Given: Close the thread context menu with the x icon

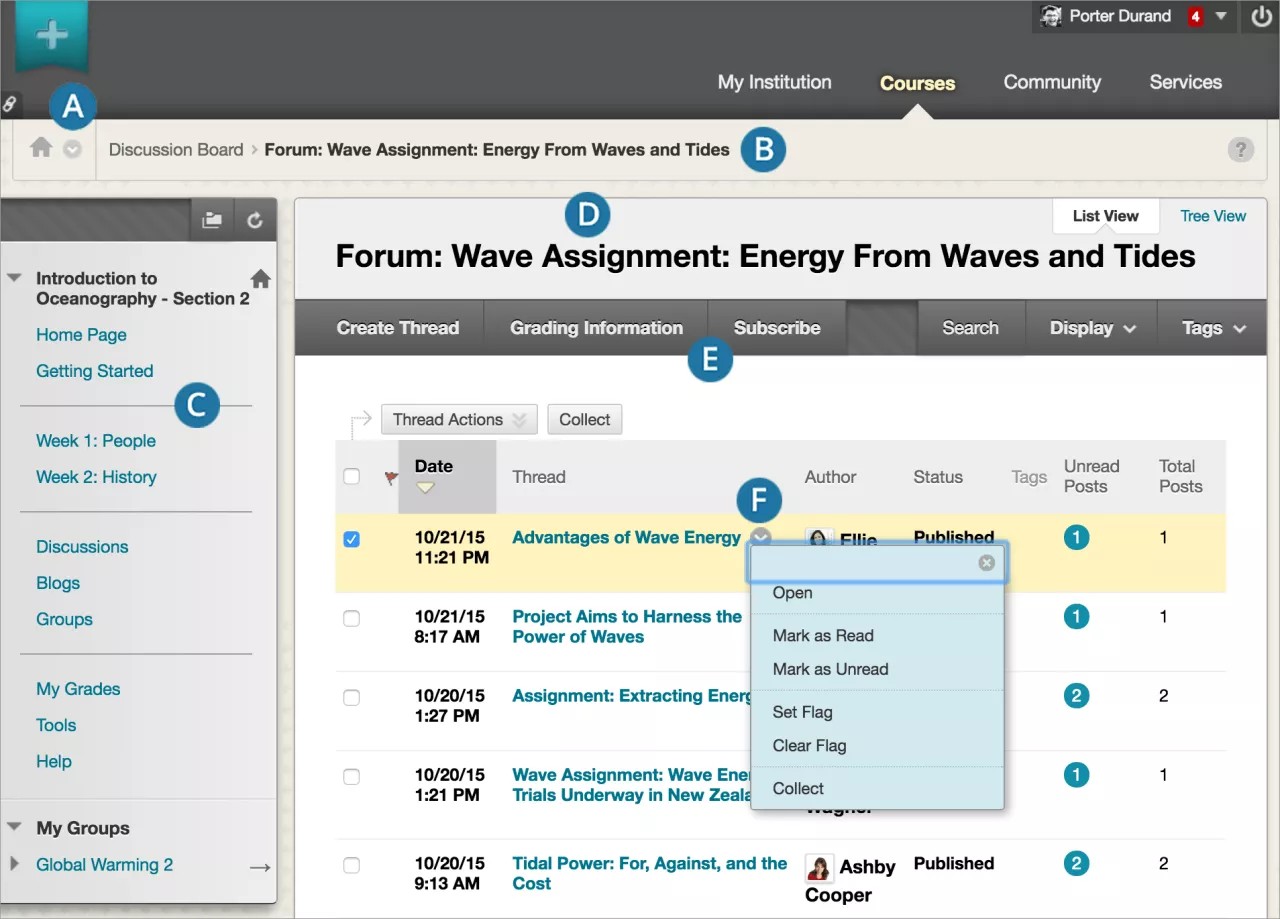Looking at the screenshot, I should click(x=986, y=563).
